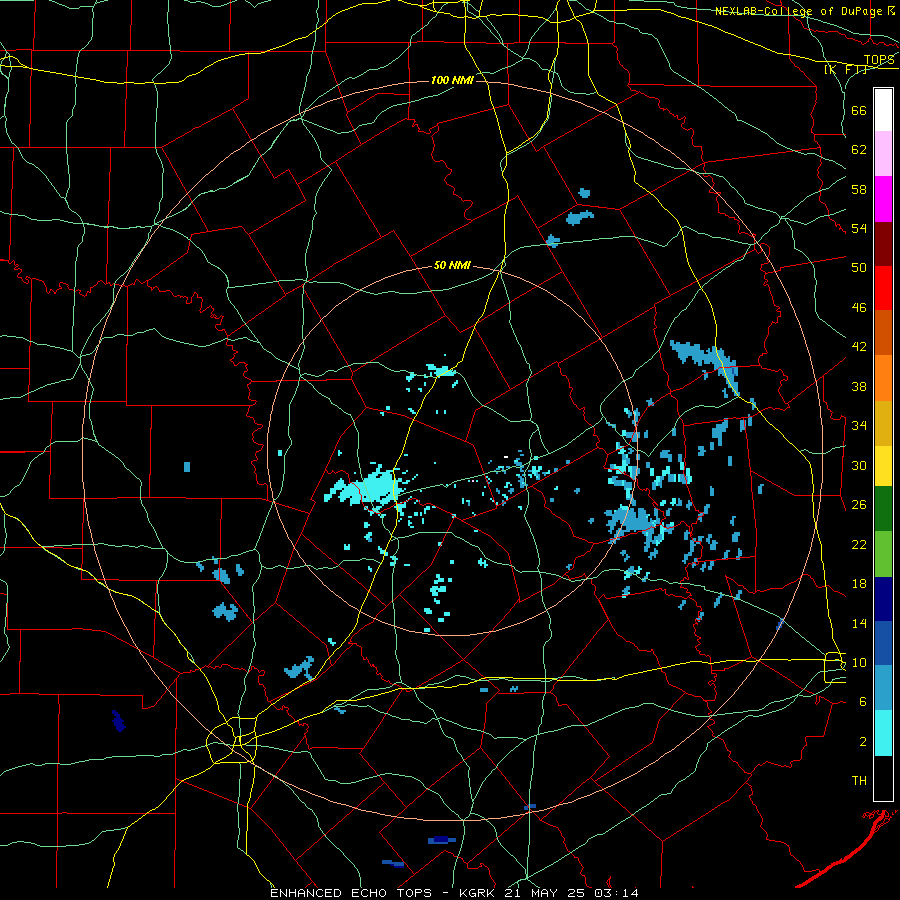Click the KGRK station ID in caption
The image size is (900, 900).
[x=479, y=893]
